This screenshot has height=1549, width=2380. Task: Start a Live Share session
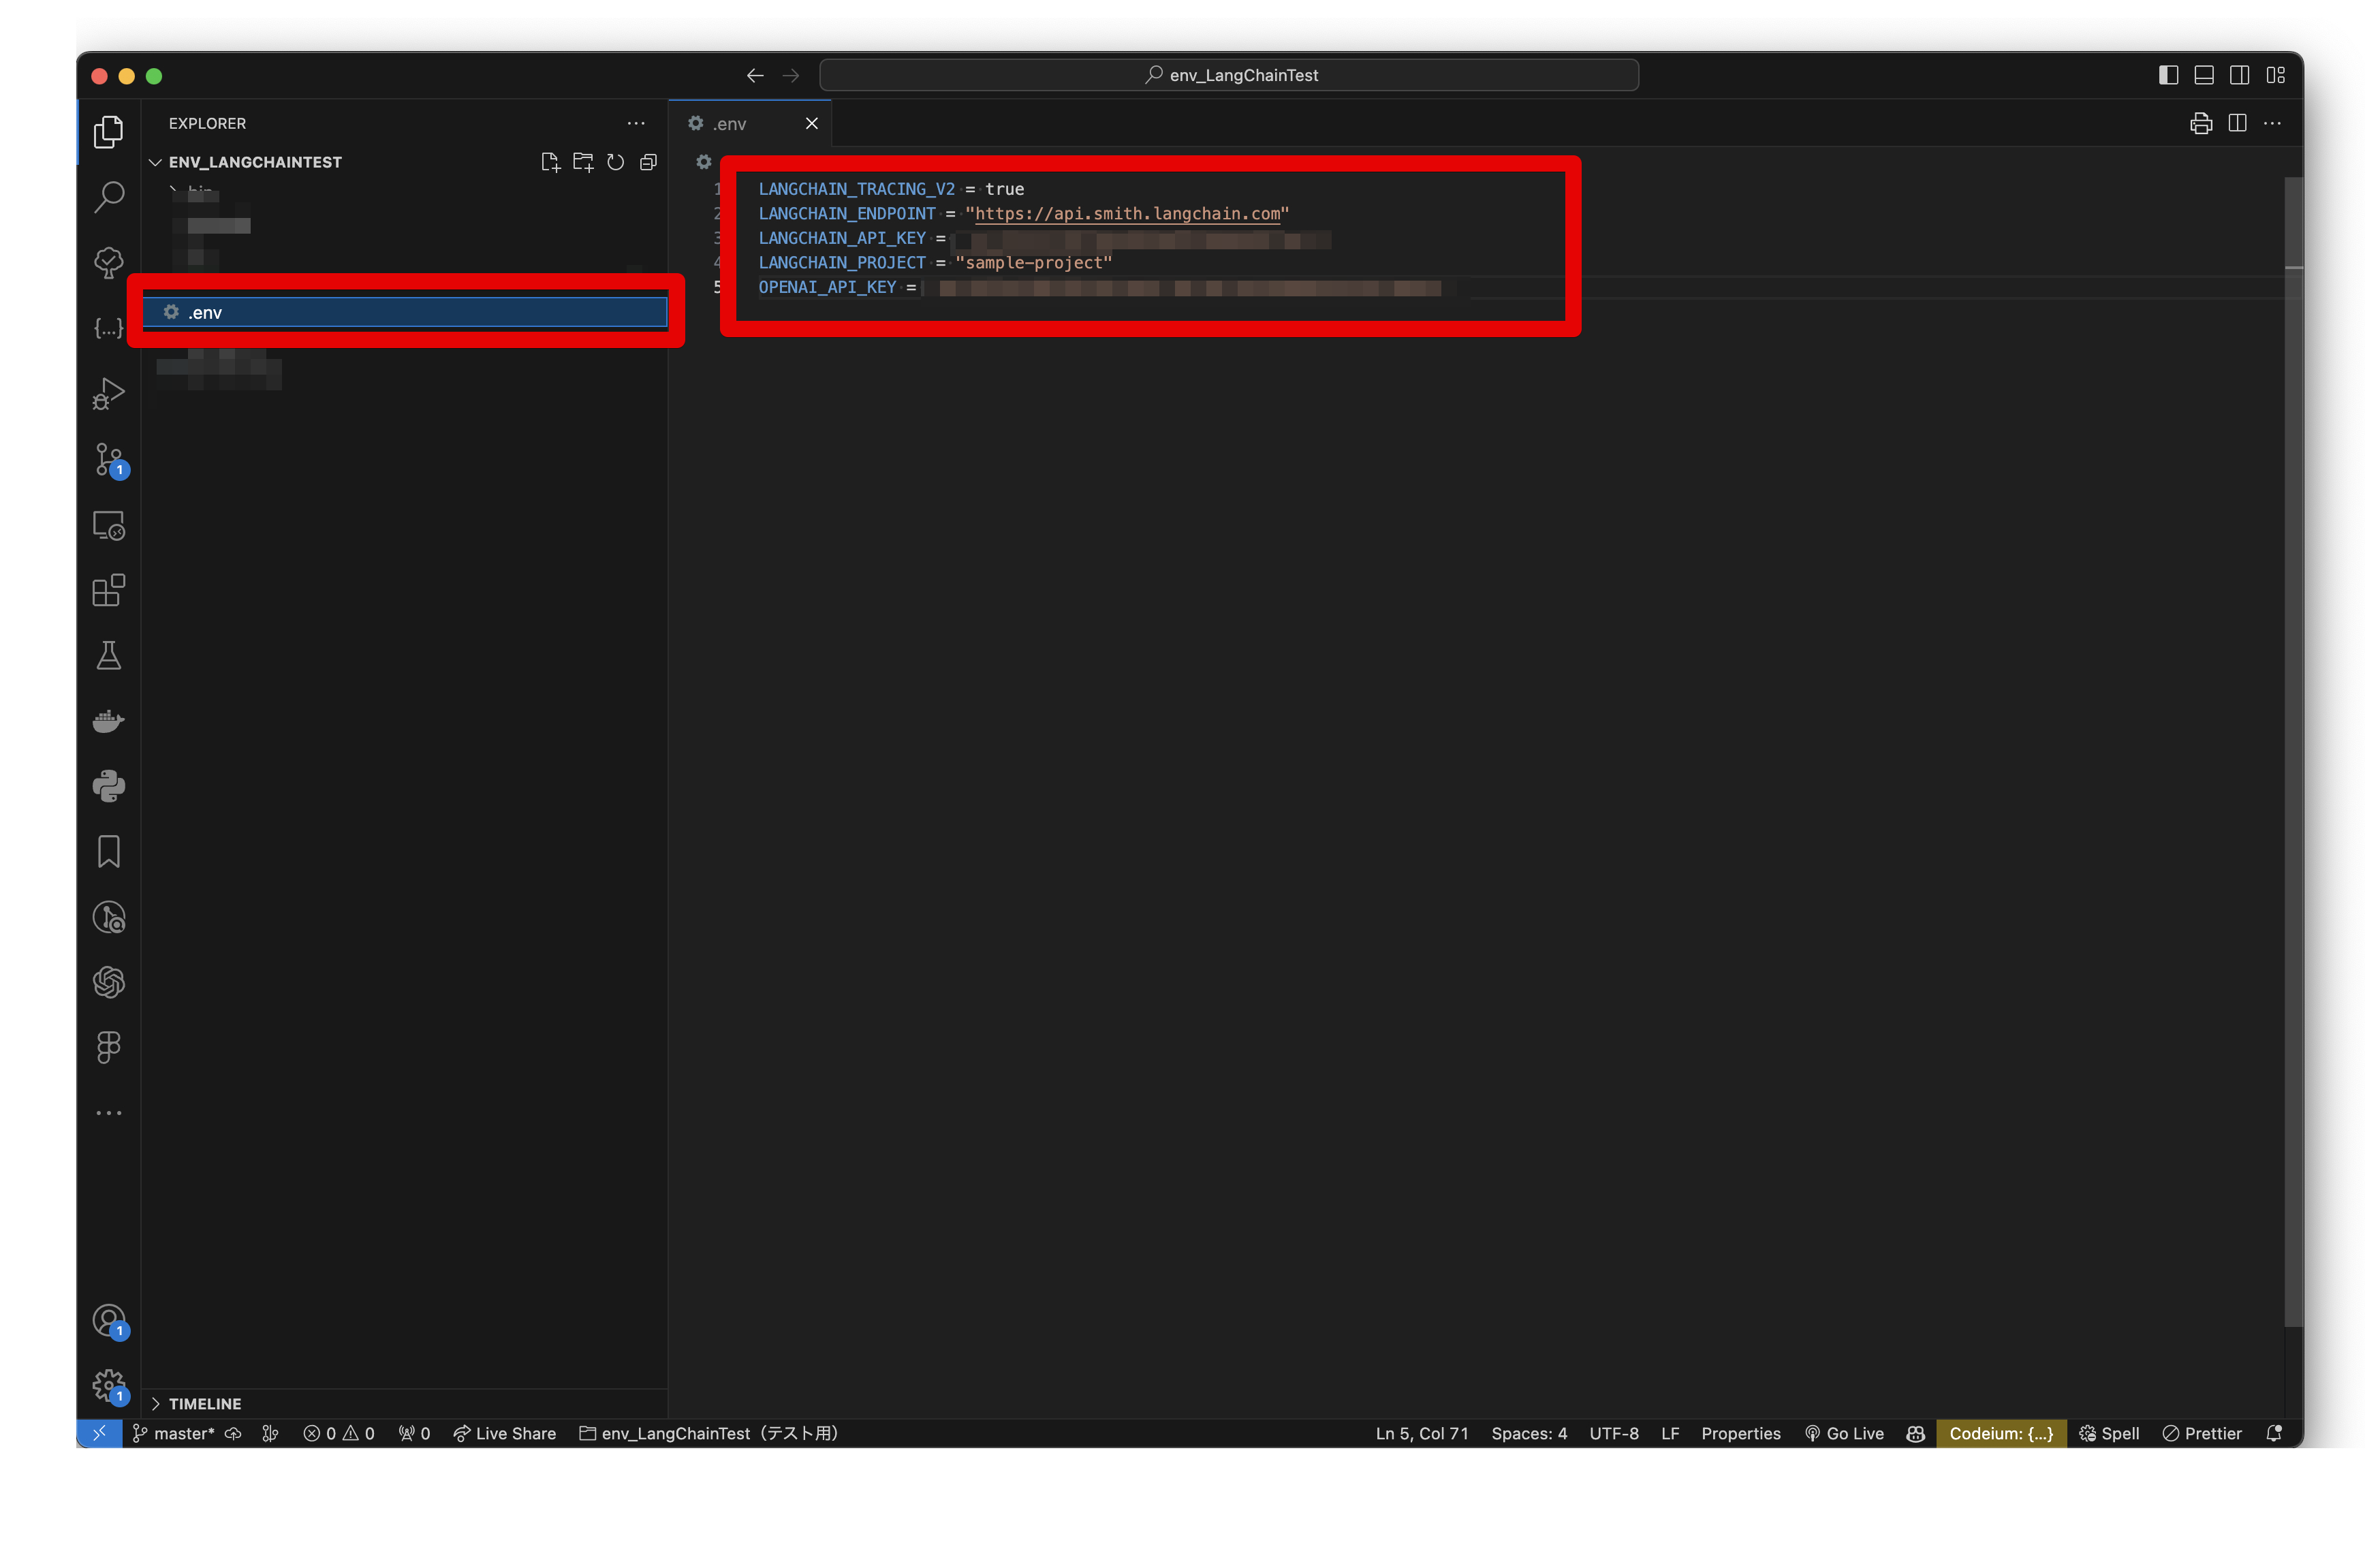504,1433
